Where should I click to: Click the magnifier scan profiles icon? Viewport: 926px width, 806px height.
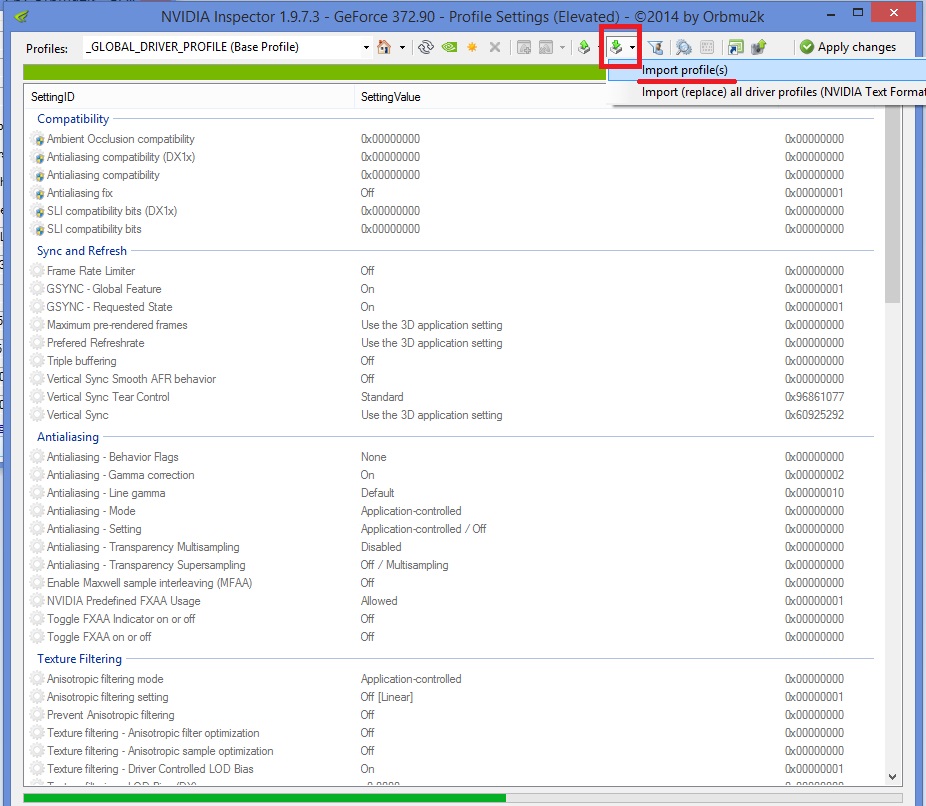[684, 47]
